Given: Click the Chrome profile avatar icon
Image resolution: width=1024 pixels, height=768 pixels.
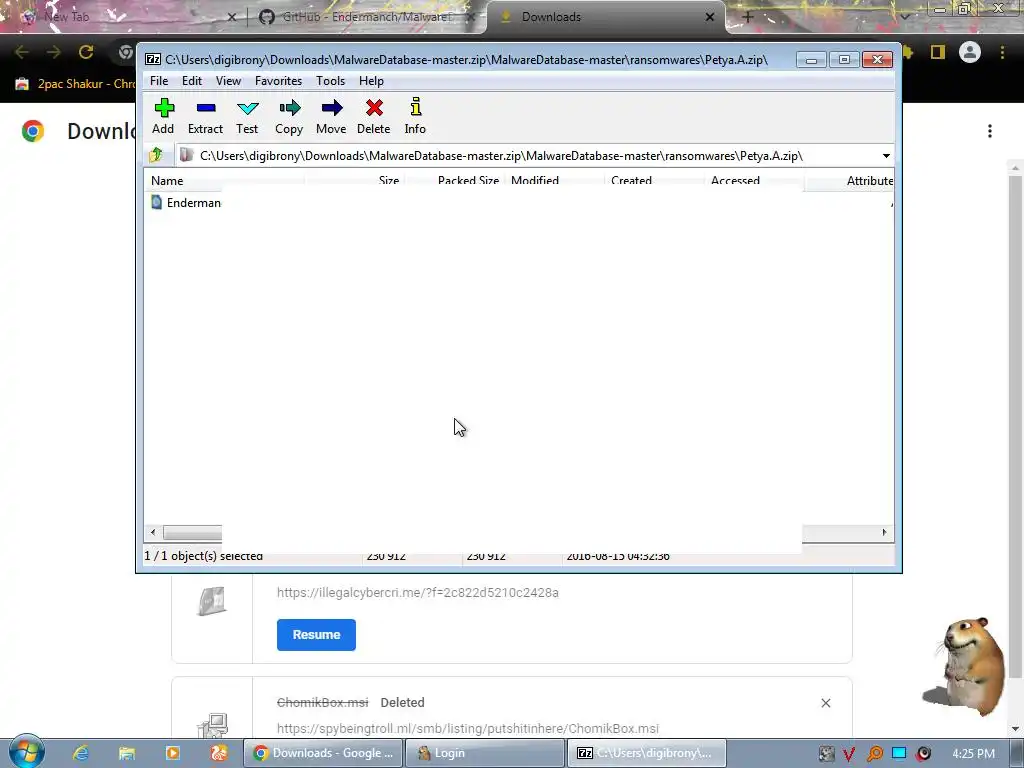Looking at the screenshot, I should (x=970, y=52).
